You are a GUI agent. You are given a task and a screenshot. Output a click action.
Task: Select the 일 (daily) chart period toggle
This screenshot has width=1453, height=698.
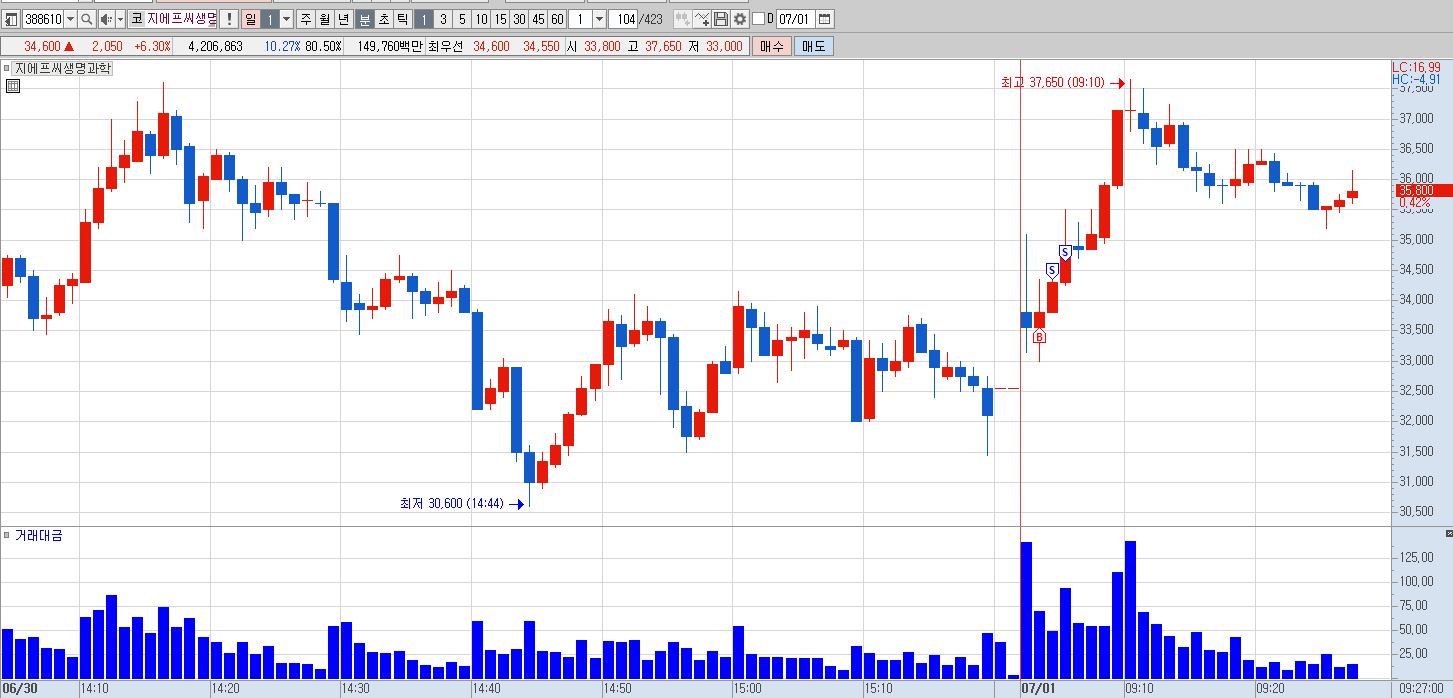pyautogui.click(x=250, y=19)
